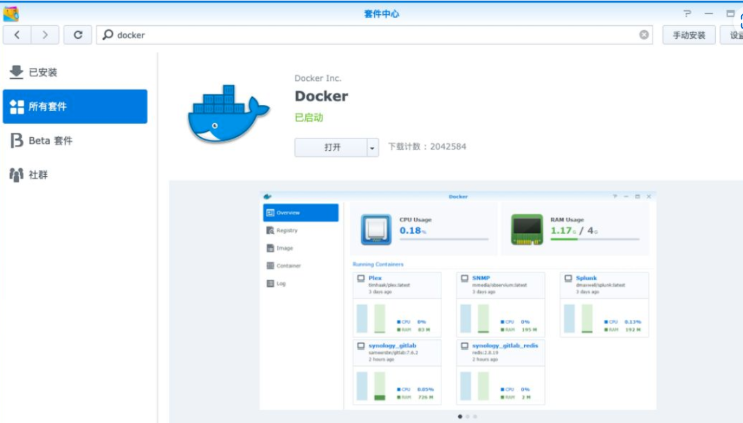The width and height of the screenshot is (743, 423).
Task: Select 已安装 in the sidebar
Action: pos(75,72)
